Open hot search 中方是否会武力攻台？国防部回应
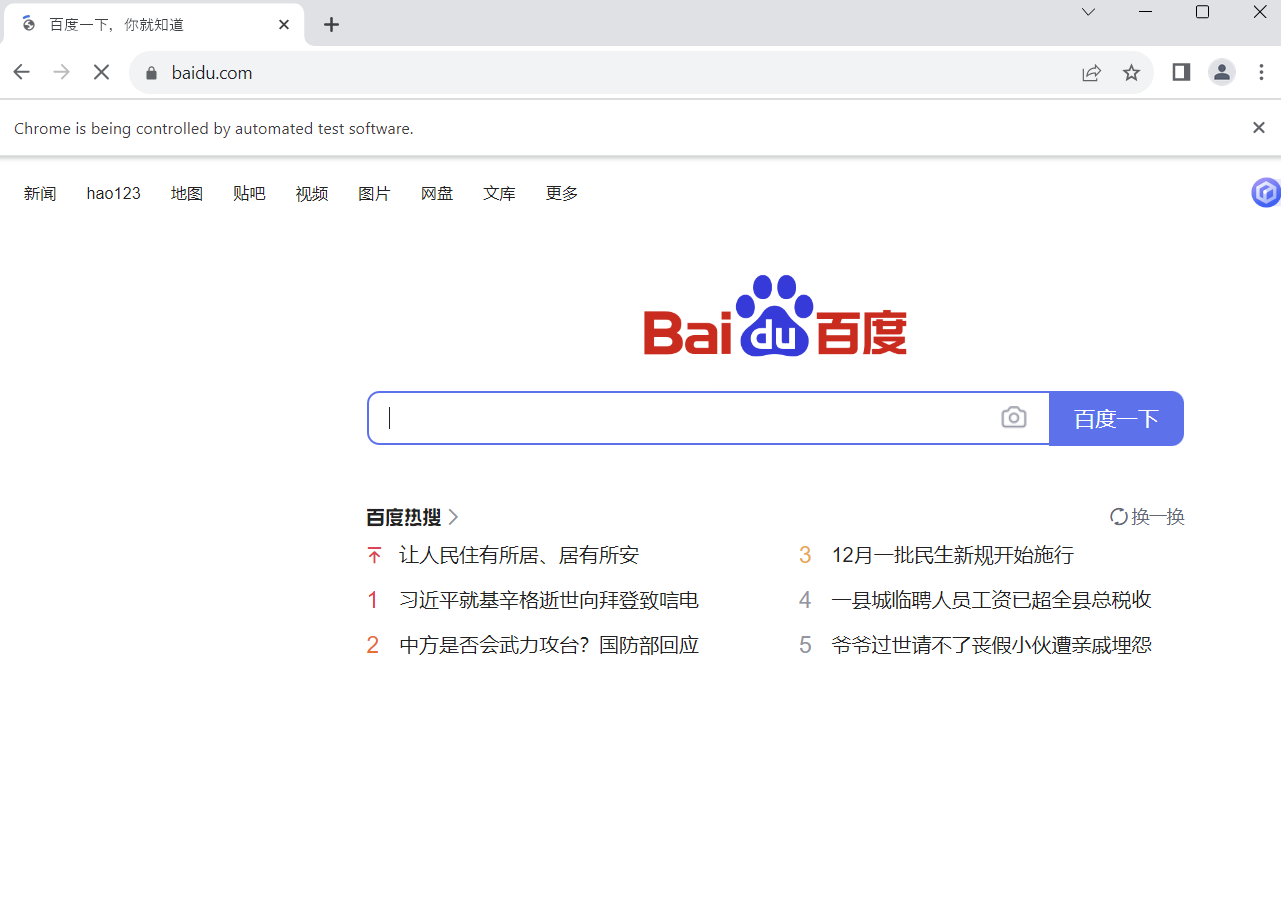 549,645
